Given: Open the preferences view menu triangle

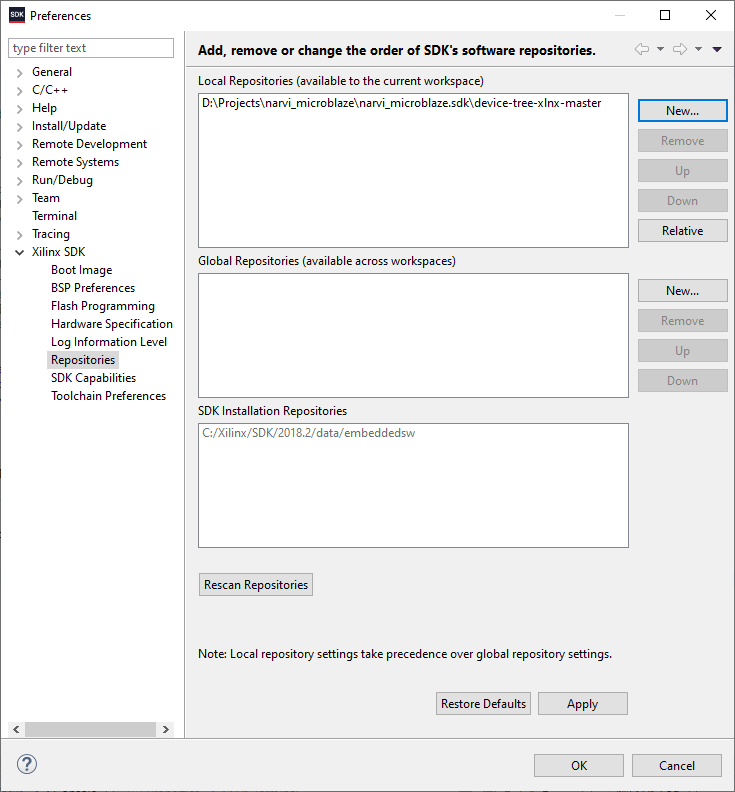Looking at the screenshot, I should [x=717, y=50].
